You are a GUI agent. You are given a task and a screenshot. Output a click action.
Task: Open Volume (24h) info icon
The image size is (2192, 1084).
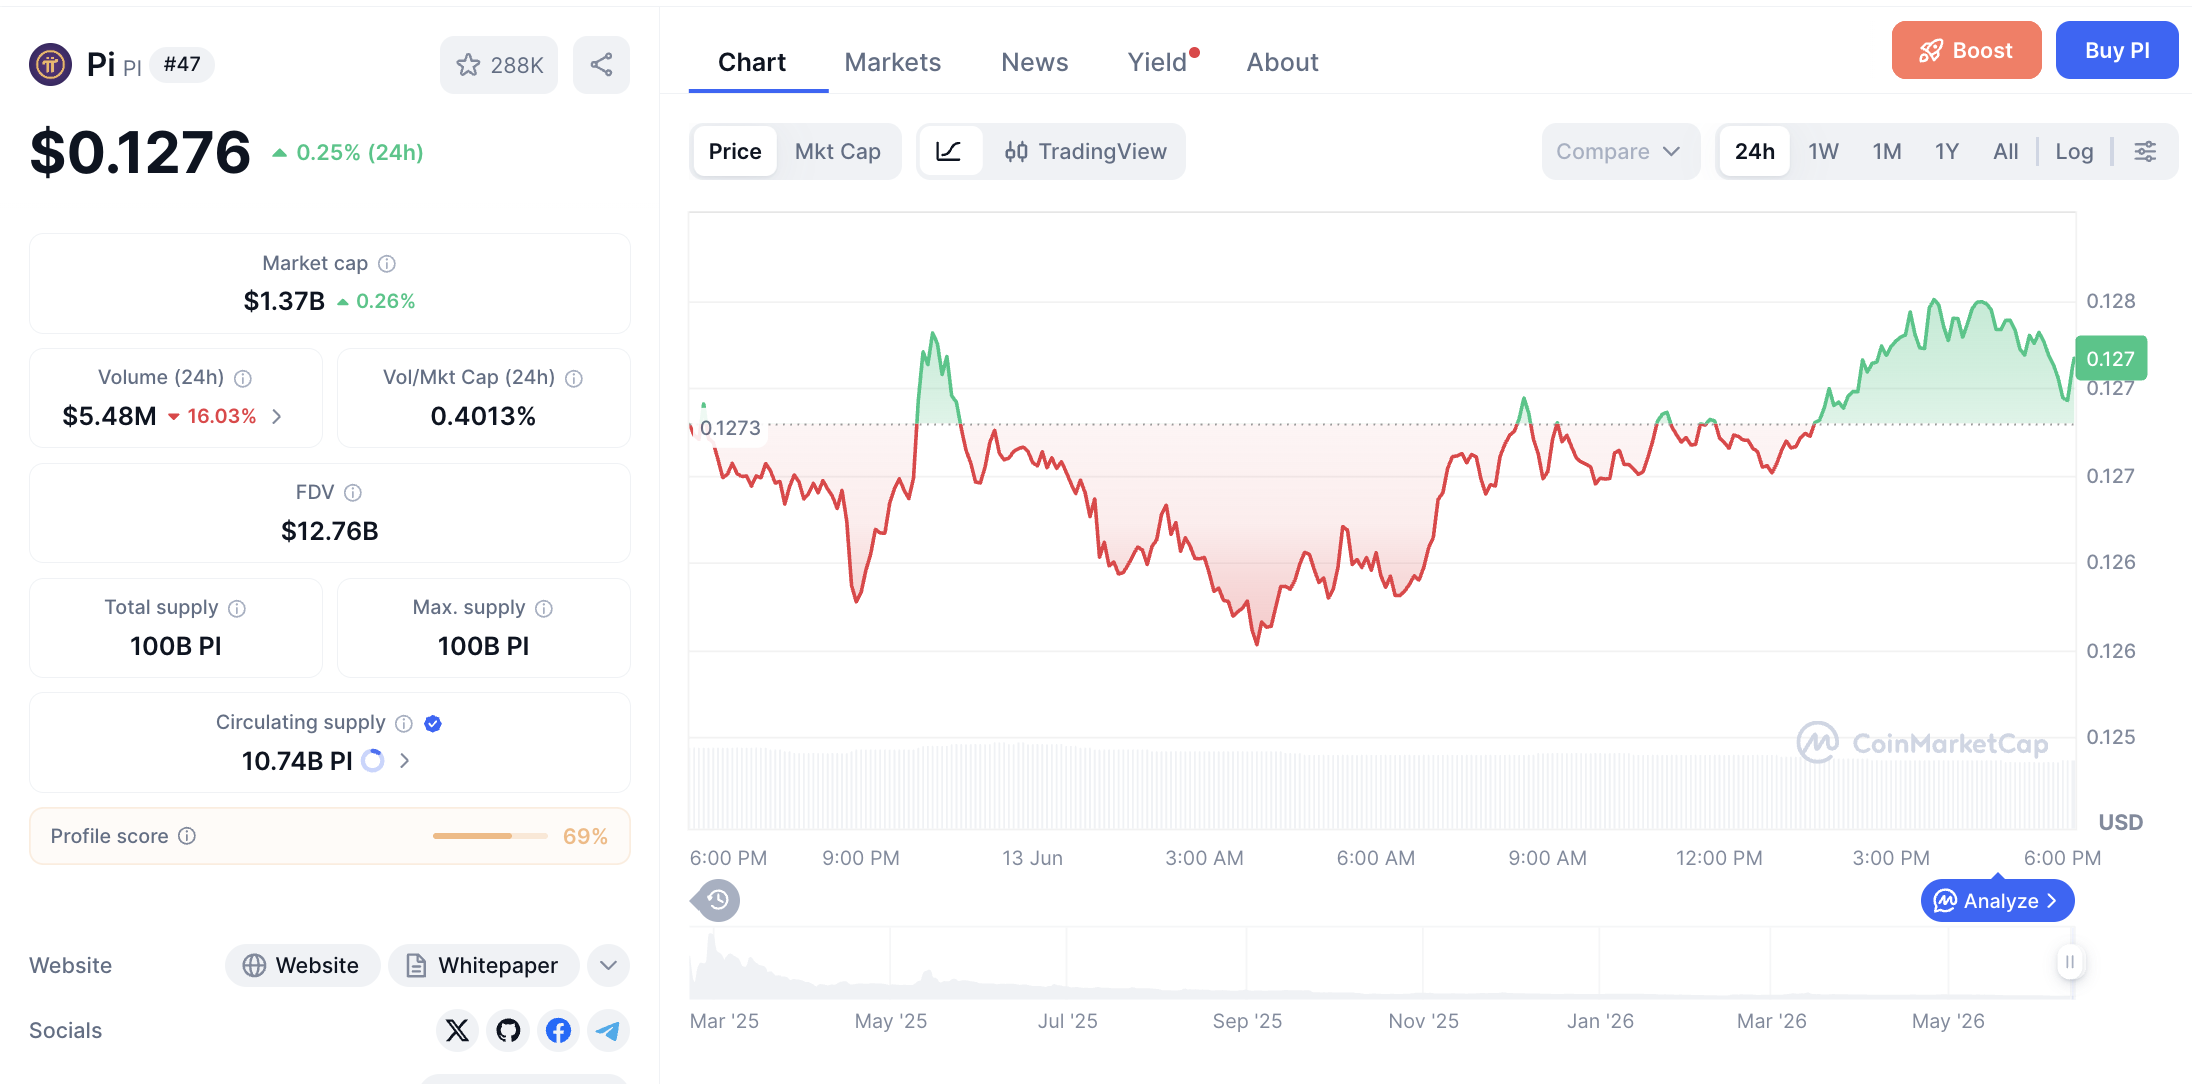pos(243,378)
